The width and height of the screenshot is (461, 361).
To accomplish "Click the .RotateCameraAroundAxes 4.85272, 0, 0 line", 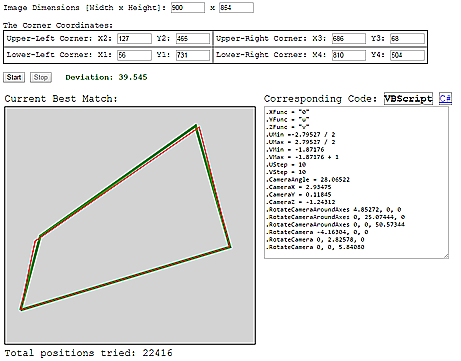I will 334,210.
